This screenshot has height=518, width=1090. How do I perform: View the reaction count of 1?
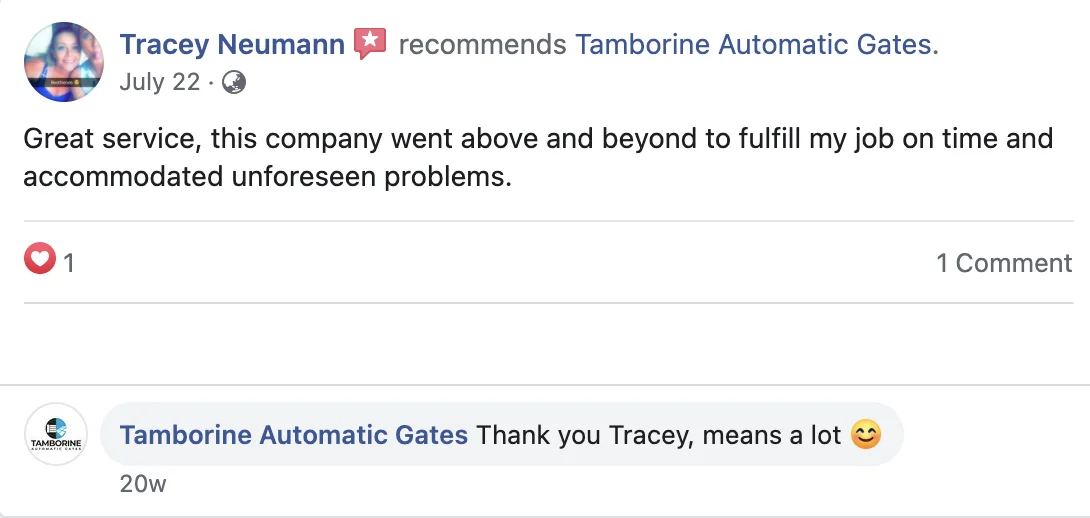pos(69,263)
